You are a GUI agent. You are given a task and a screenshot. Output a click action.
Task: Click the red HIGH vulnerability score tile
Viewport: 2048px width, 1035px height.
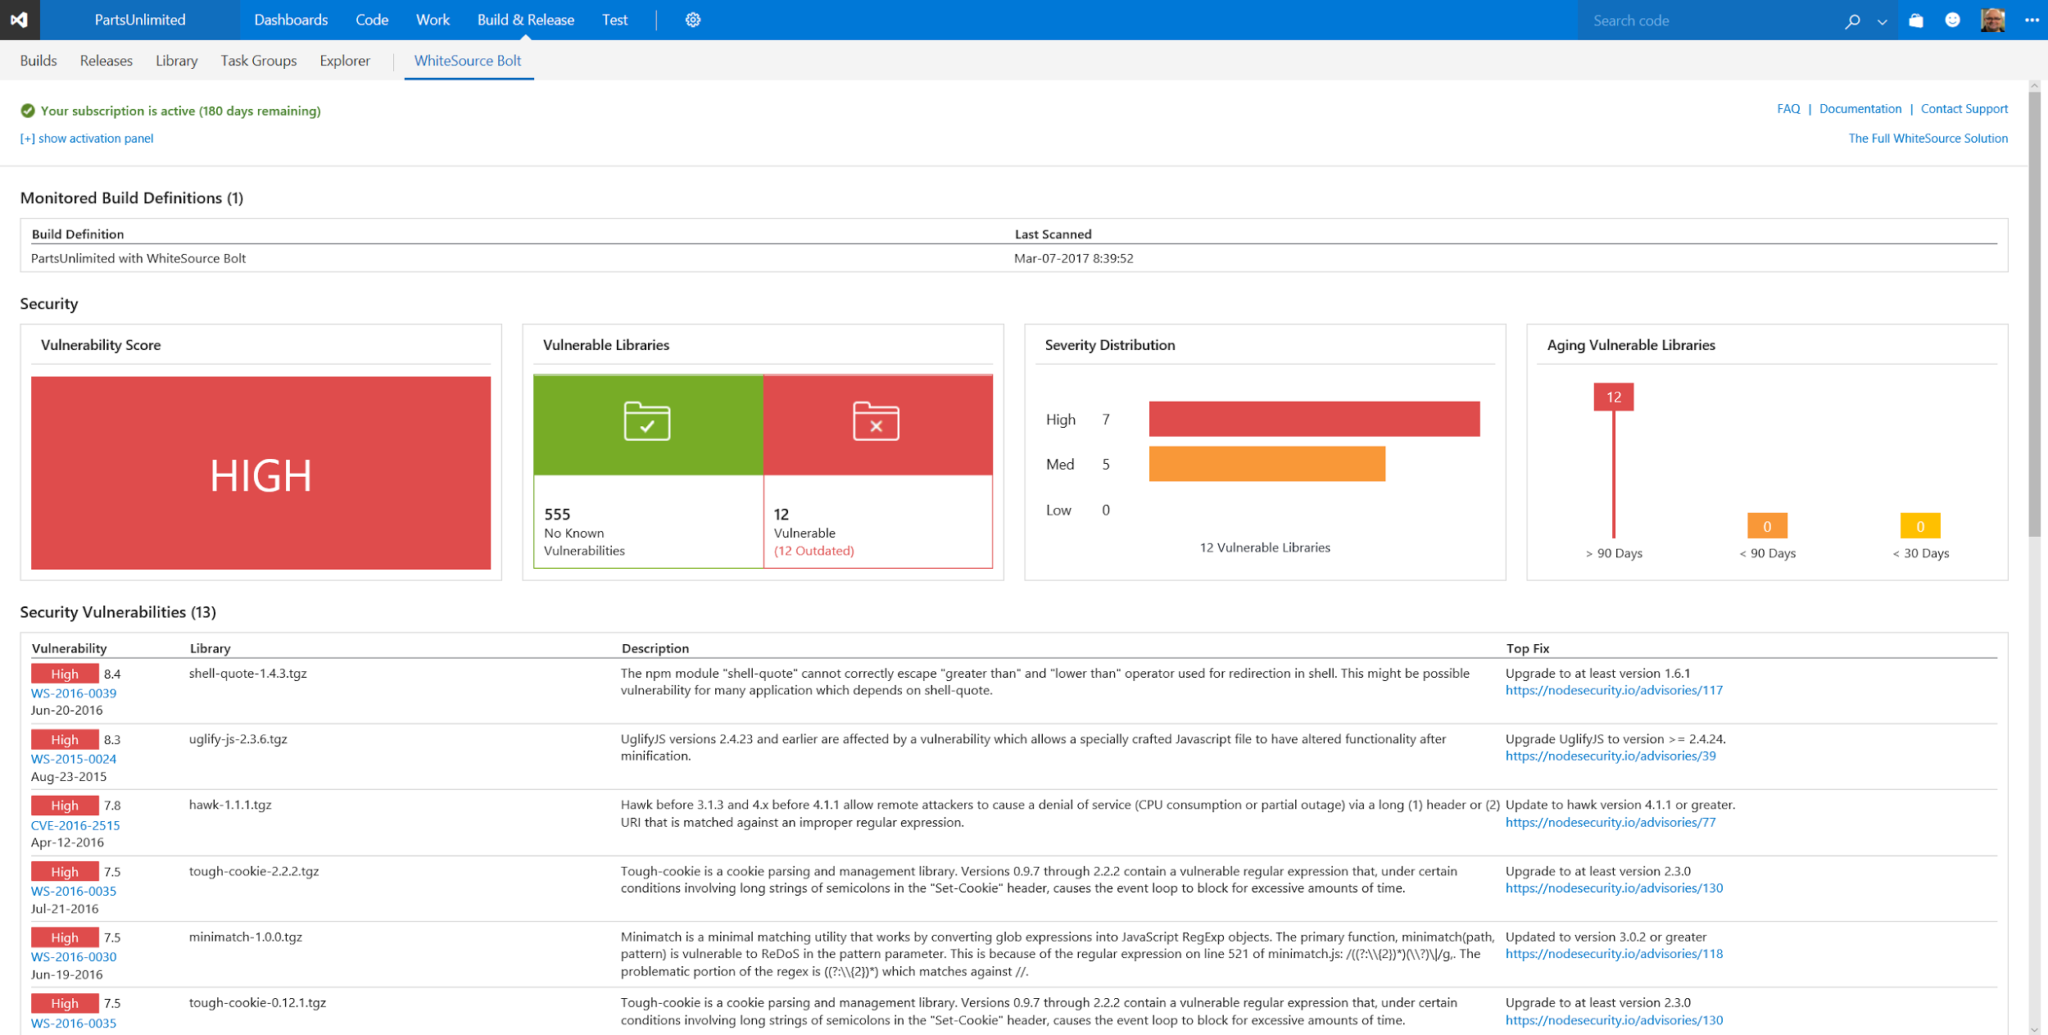(261, 473)
